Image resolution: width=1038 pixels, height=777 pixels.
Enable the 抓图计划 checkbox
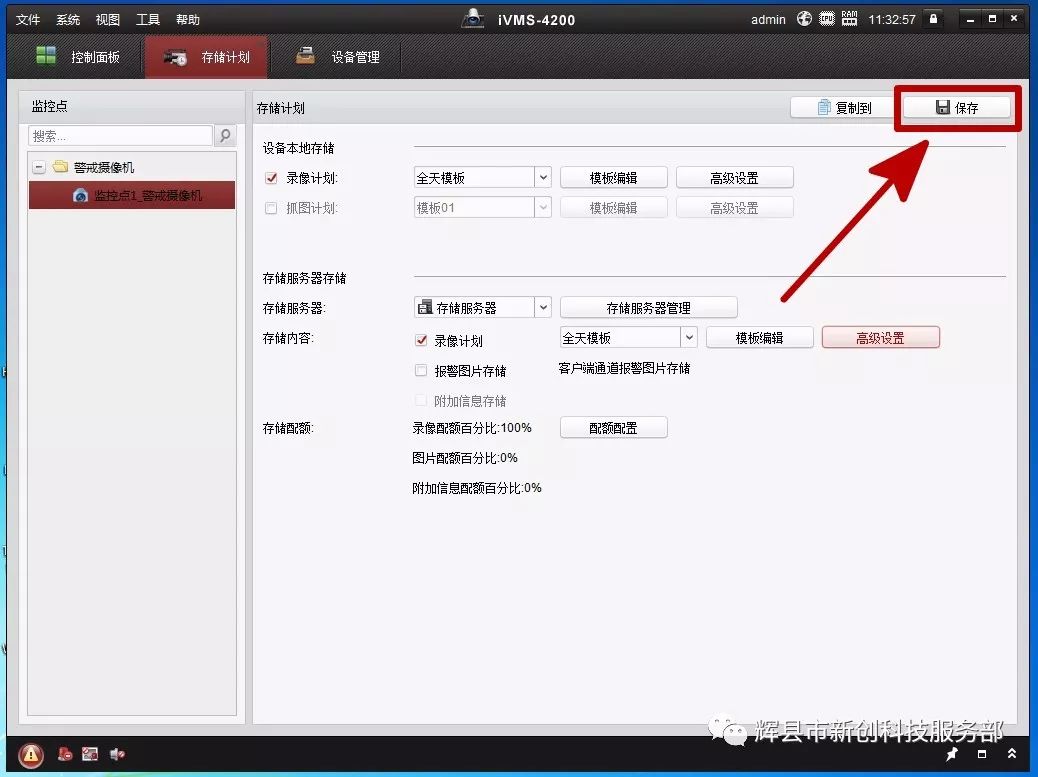click(271, 208)
